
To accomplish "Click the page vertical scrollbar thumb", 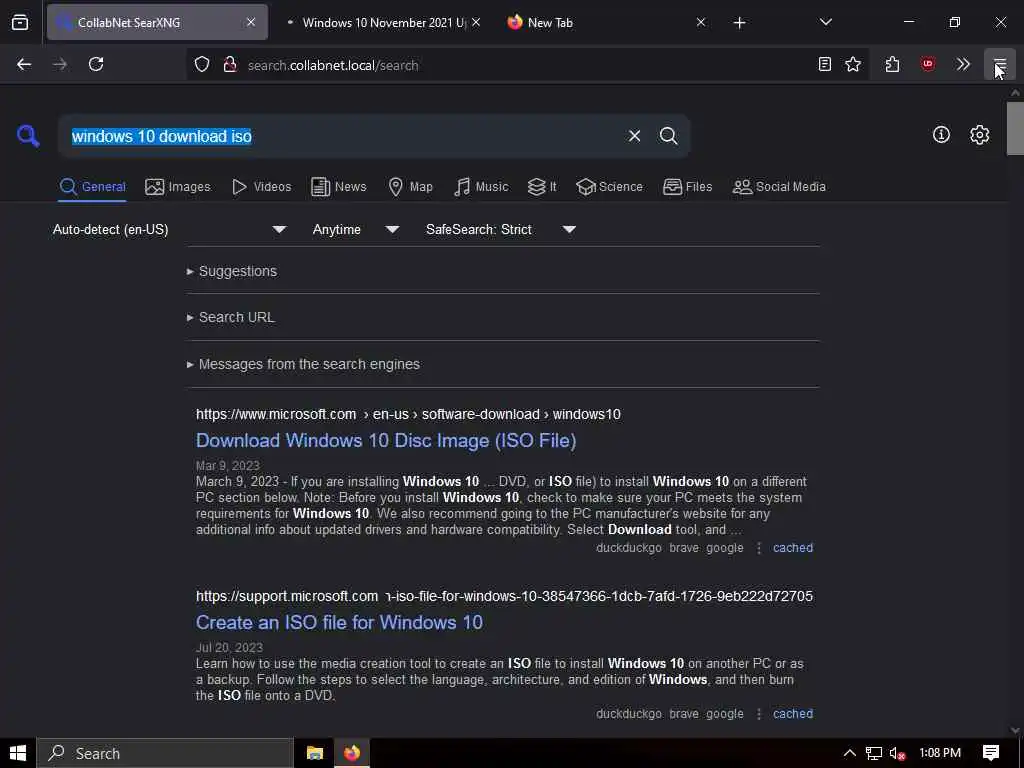I will coord(1015,129).
